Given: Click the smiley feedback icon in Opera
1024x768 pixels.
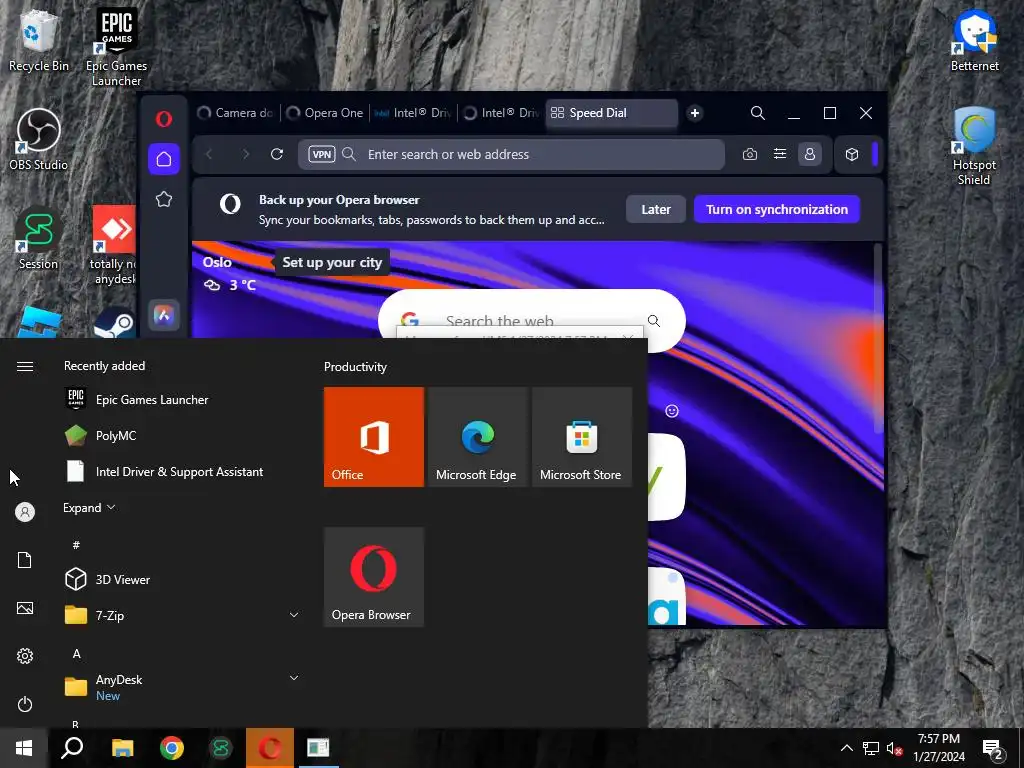Looking at the screenshot, I should click(x=672, y=411).
